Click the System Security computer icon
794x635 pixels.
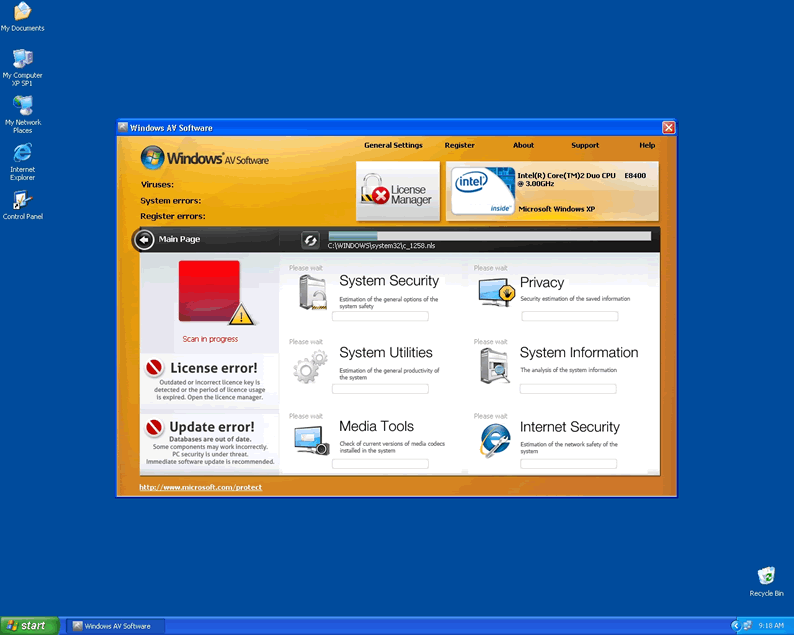[311, 292]
